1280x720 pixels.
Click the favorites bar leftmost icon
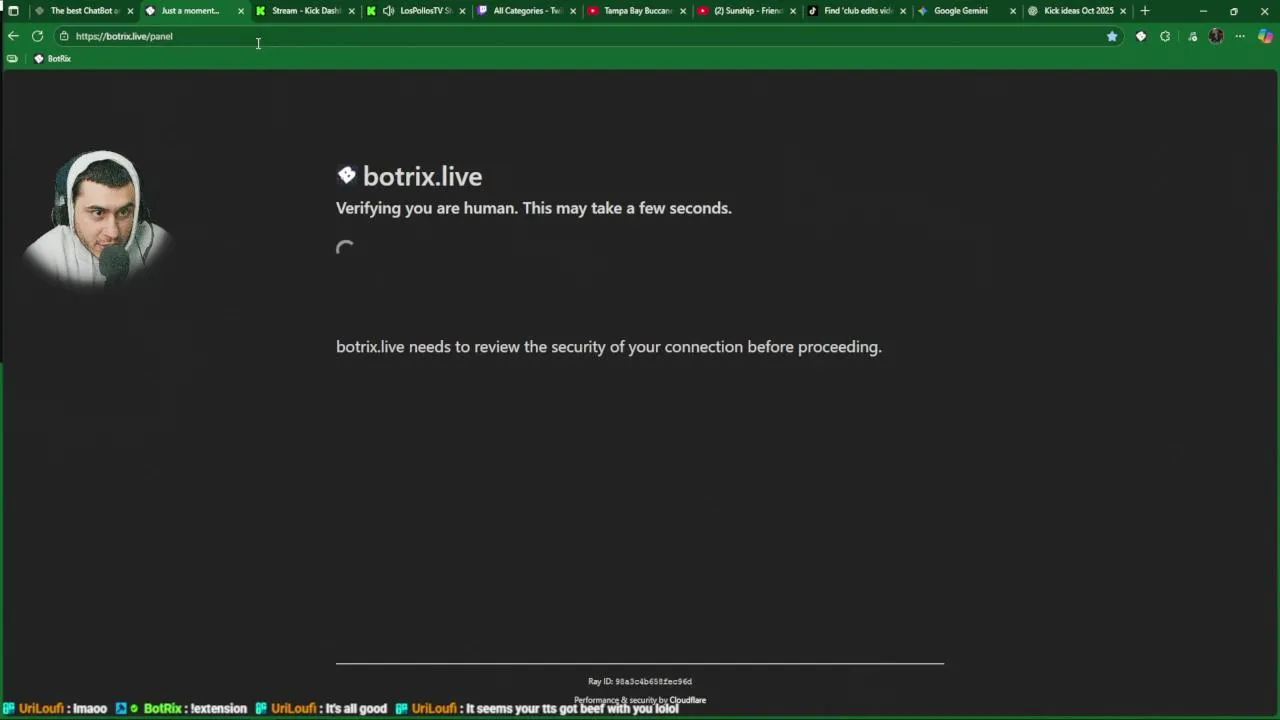12,59
